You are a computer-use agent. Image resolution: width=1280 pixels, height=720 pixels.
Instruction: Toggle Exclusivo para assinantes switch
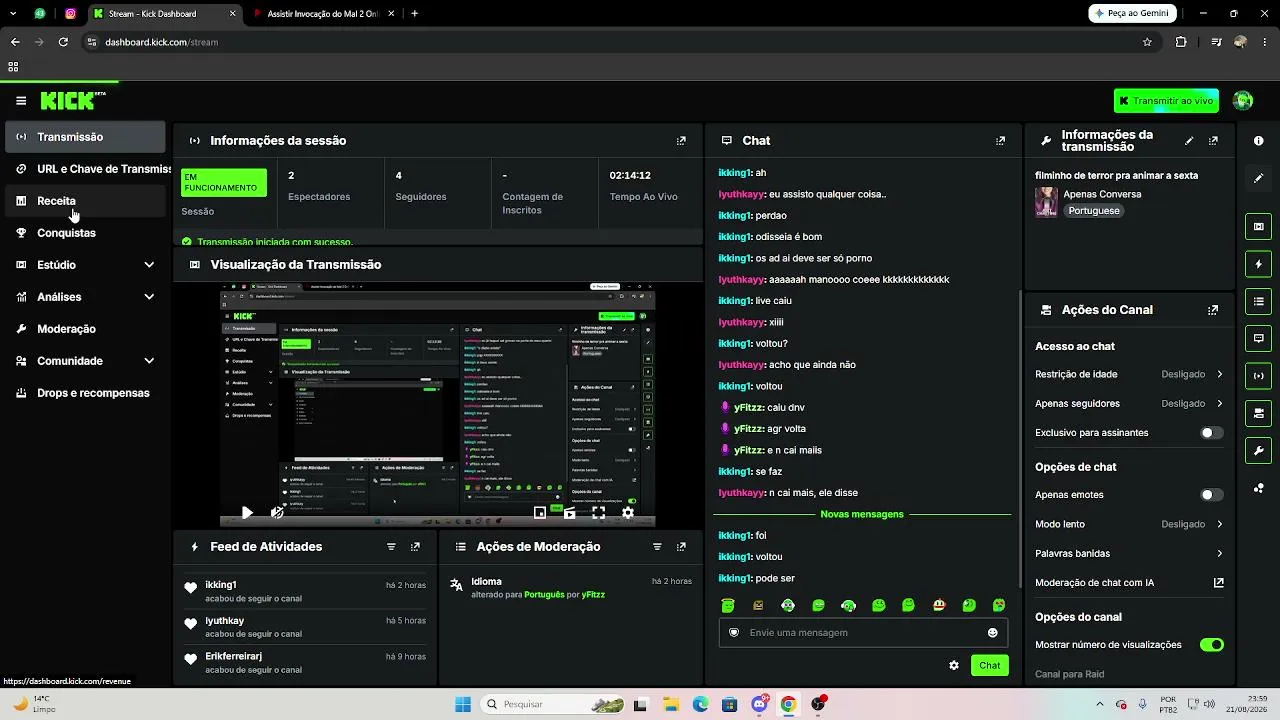[1211, 433]
